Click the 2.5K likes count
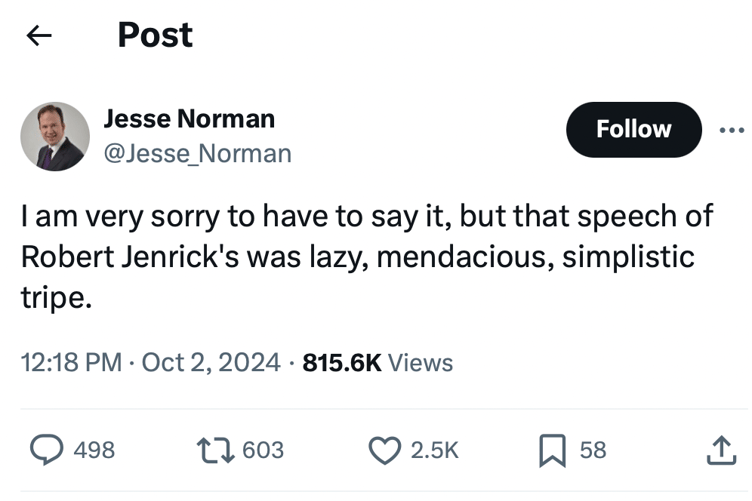 click(x=435, y=451)
